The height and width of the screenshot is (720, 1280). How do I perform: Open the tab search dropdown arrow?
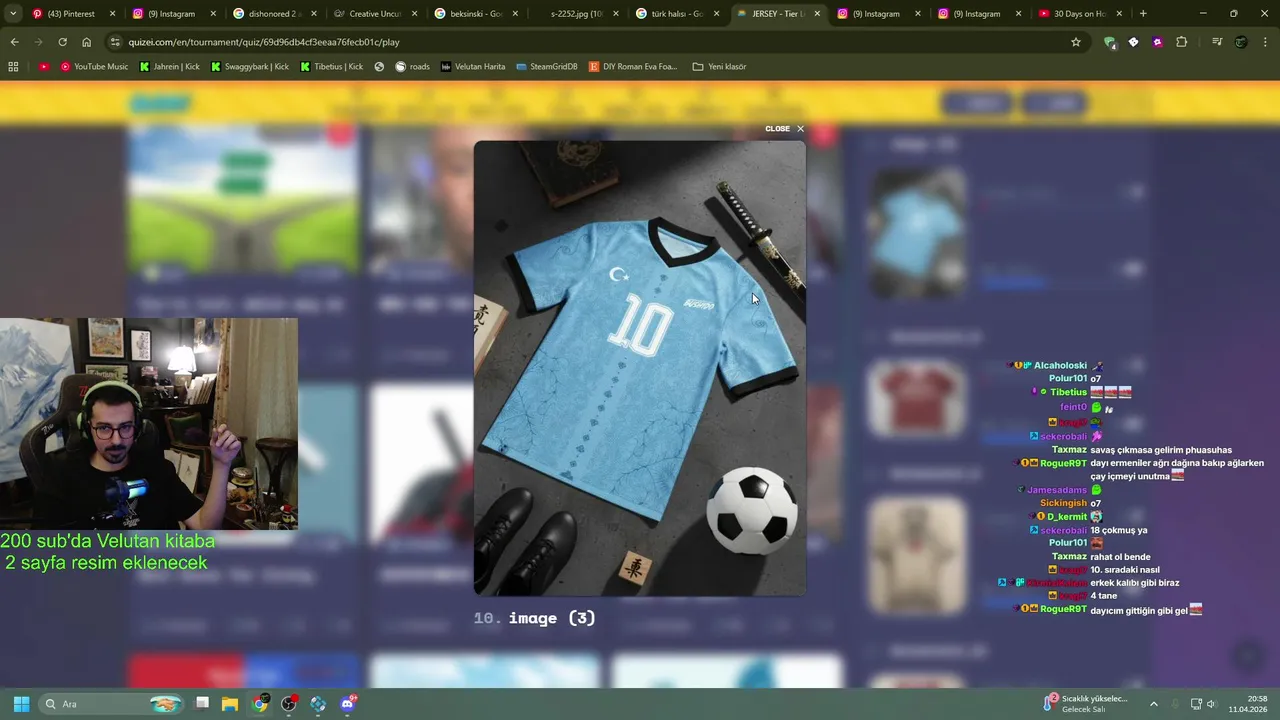pyautogui.click(x=12, y=14)
